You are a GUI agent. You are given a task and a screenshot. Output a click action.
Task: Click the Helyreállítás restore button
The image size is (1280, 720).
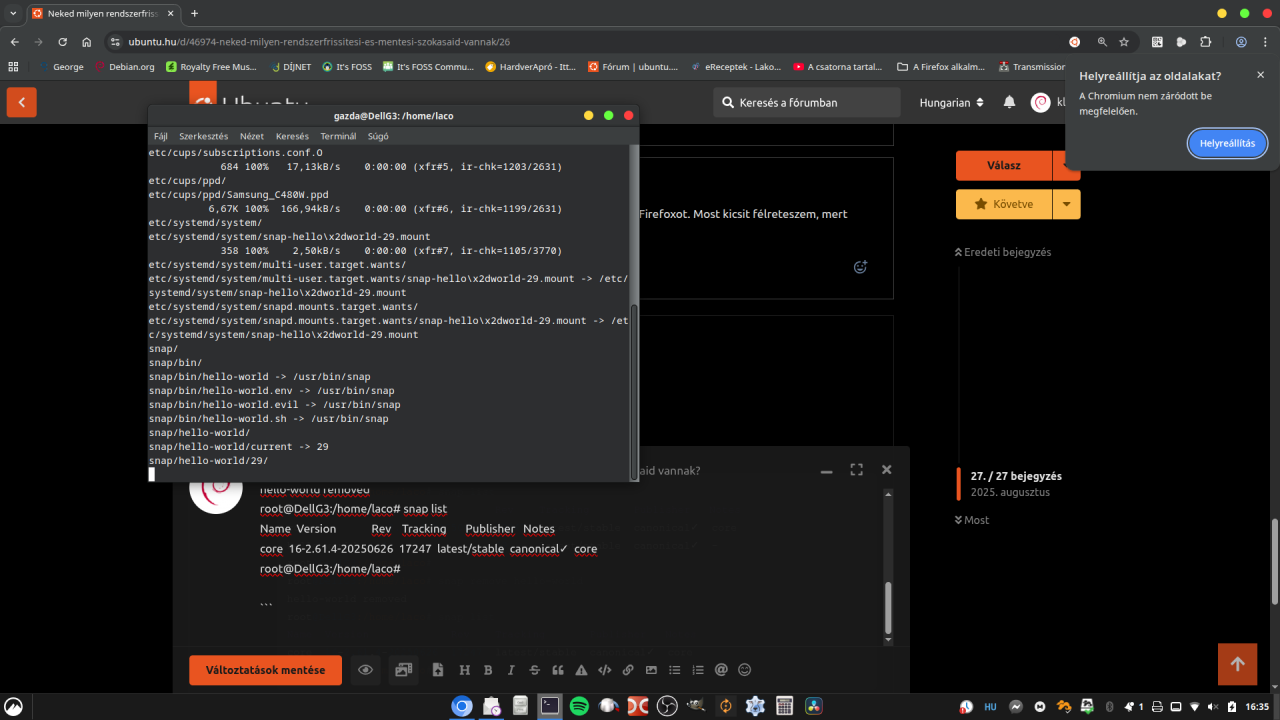pos(1227,143)
